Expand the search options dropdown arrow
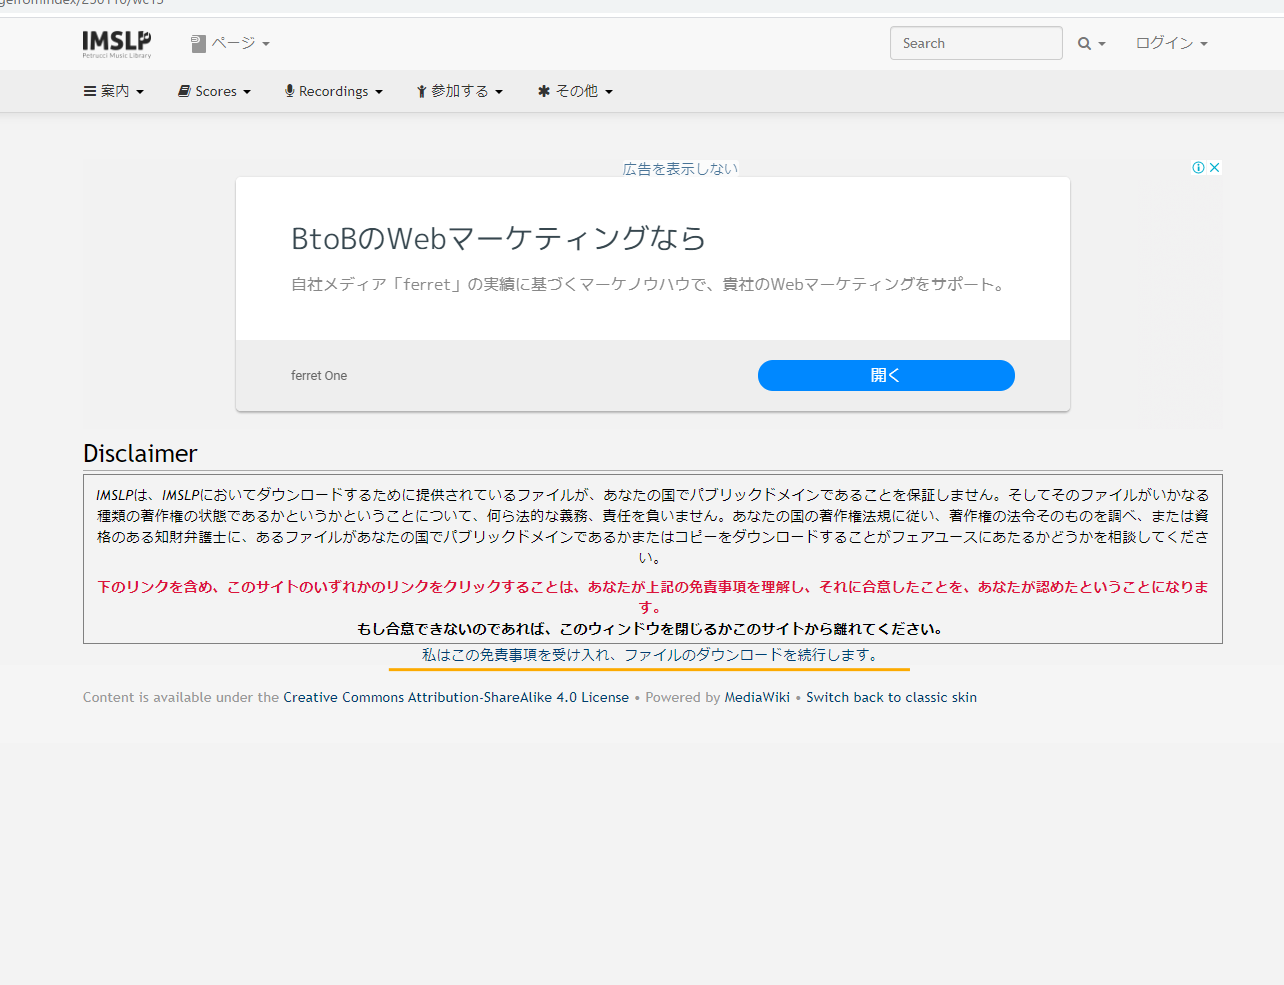 1102,44
